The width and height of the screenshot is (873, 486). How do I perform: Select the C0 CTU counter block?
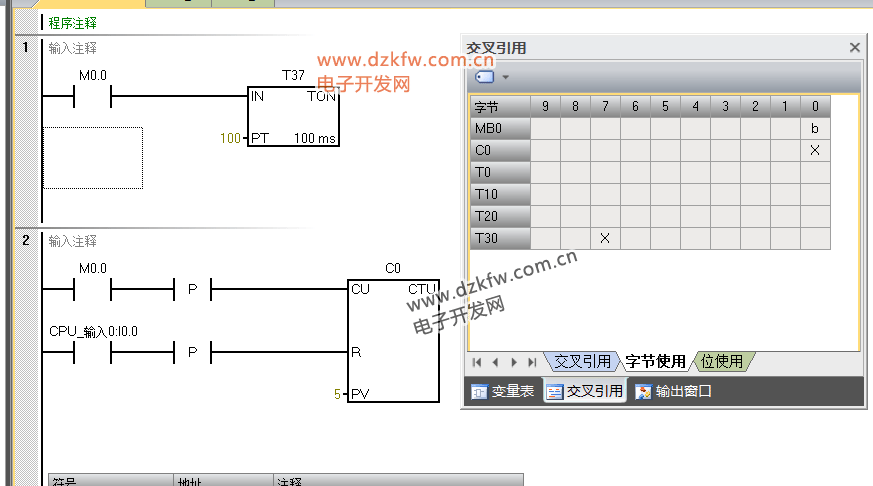pyautogui.click(x=392, y=340)
